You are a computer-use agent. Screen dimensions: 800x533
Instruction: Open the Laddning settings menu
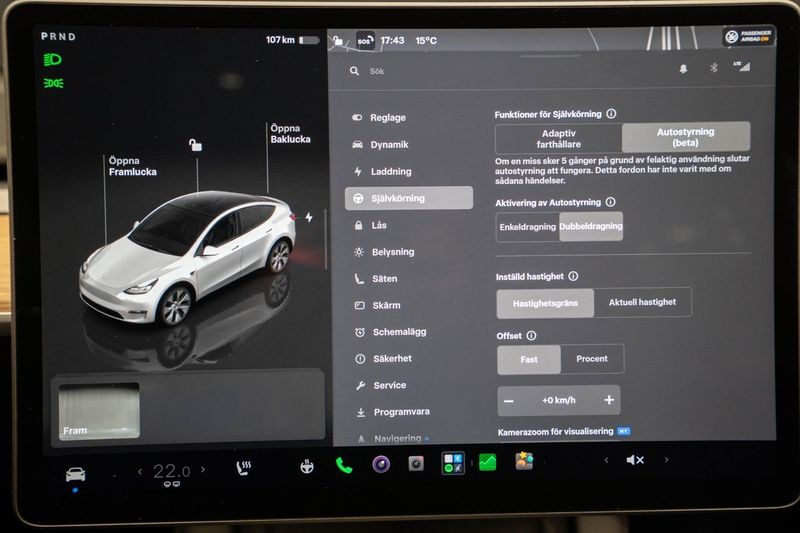pyautogui.click(x=382, y=171)
